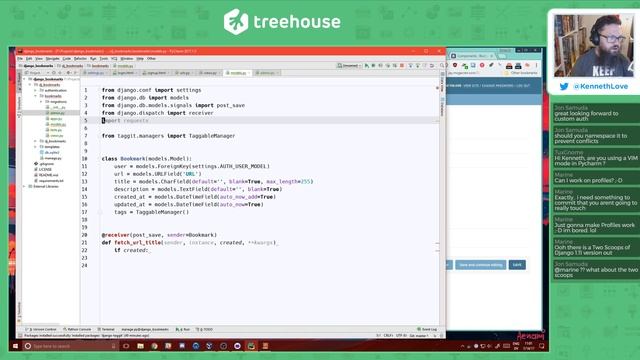Select requirements.txt in the project tree
The image size is (640, 360).
(49, 181)
